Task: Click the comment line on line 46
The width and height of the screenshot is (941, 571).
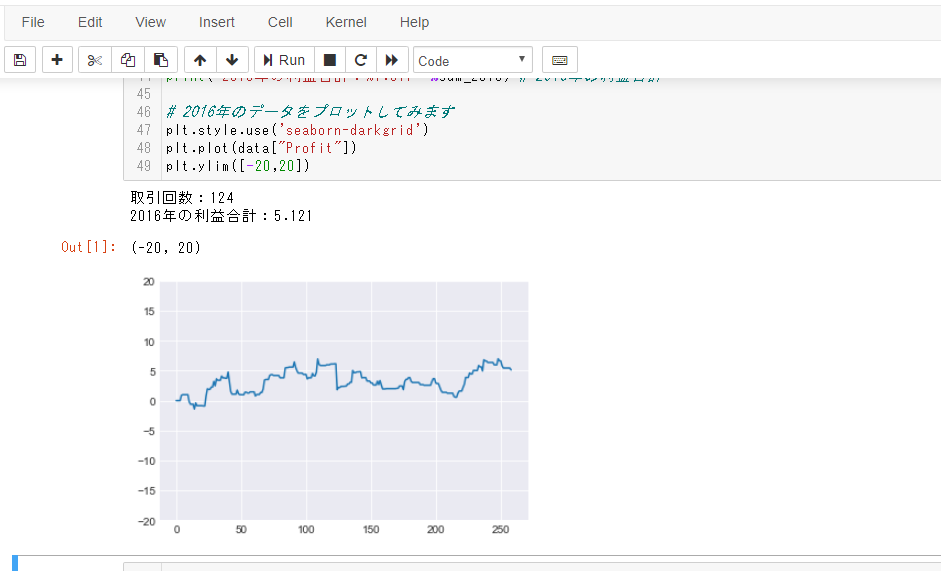Action: point(310,112)
